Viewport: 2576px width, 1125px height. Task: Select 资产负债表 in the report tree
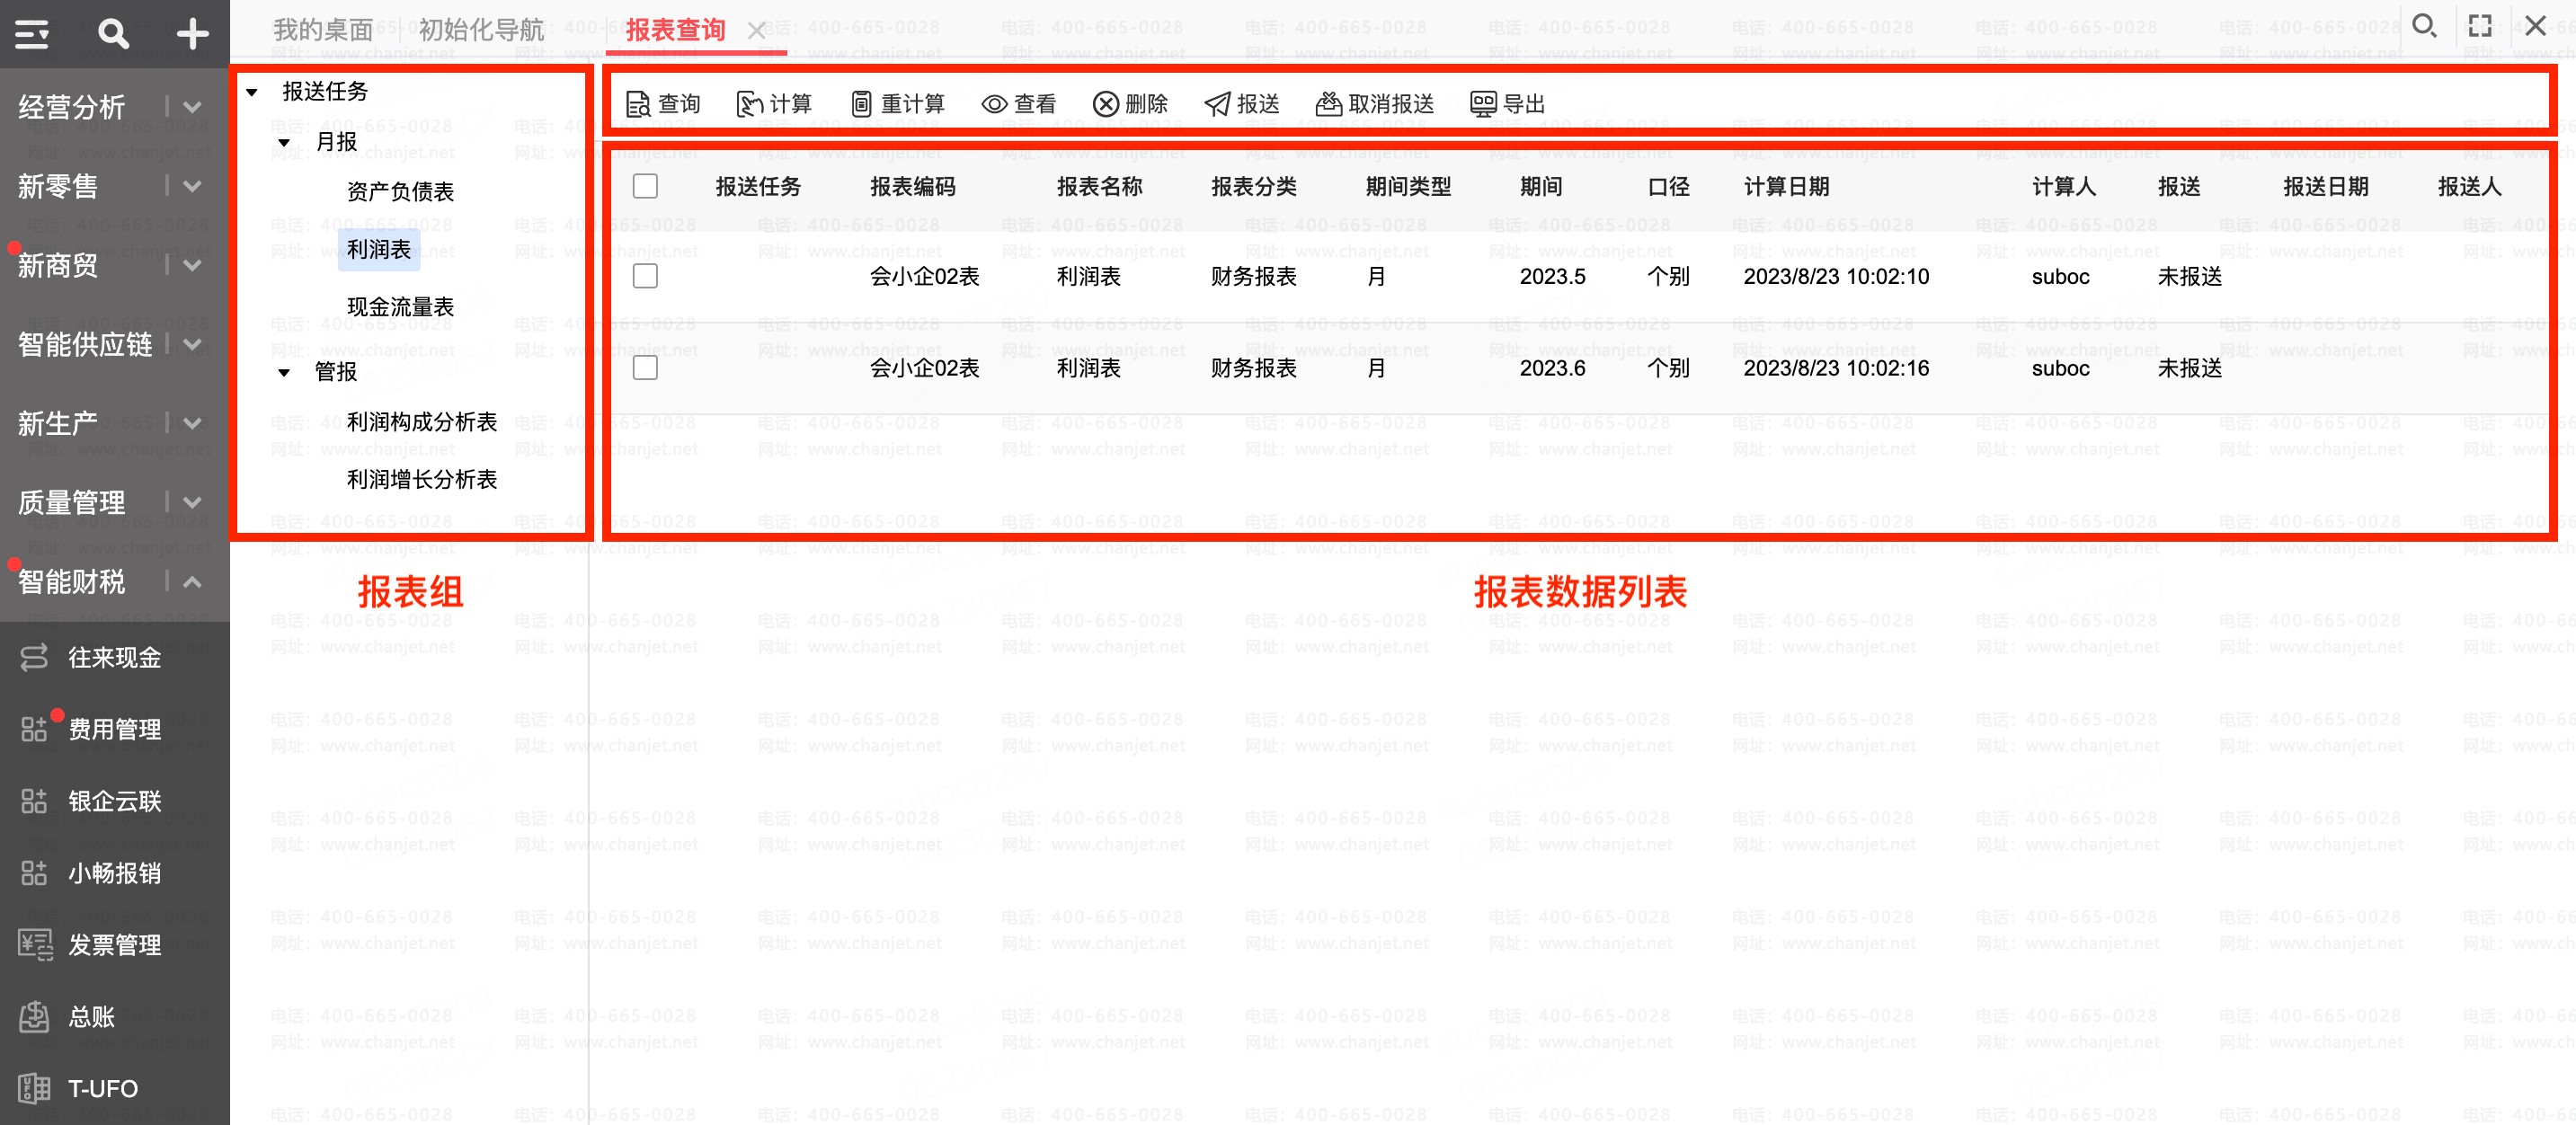(x=400, y=191)
